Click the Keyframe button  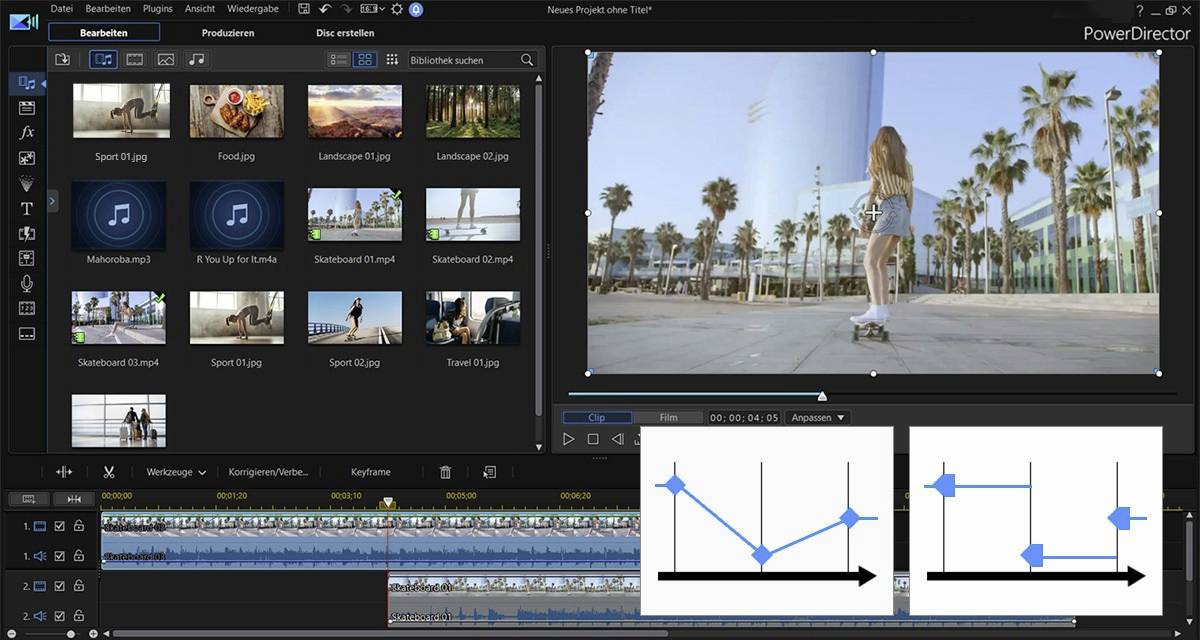(371, 472)
